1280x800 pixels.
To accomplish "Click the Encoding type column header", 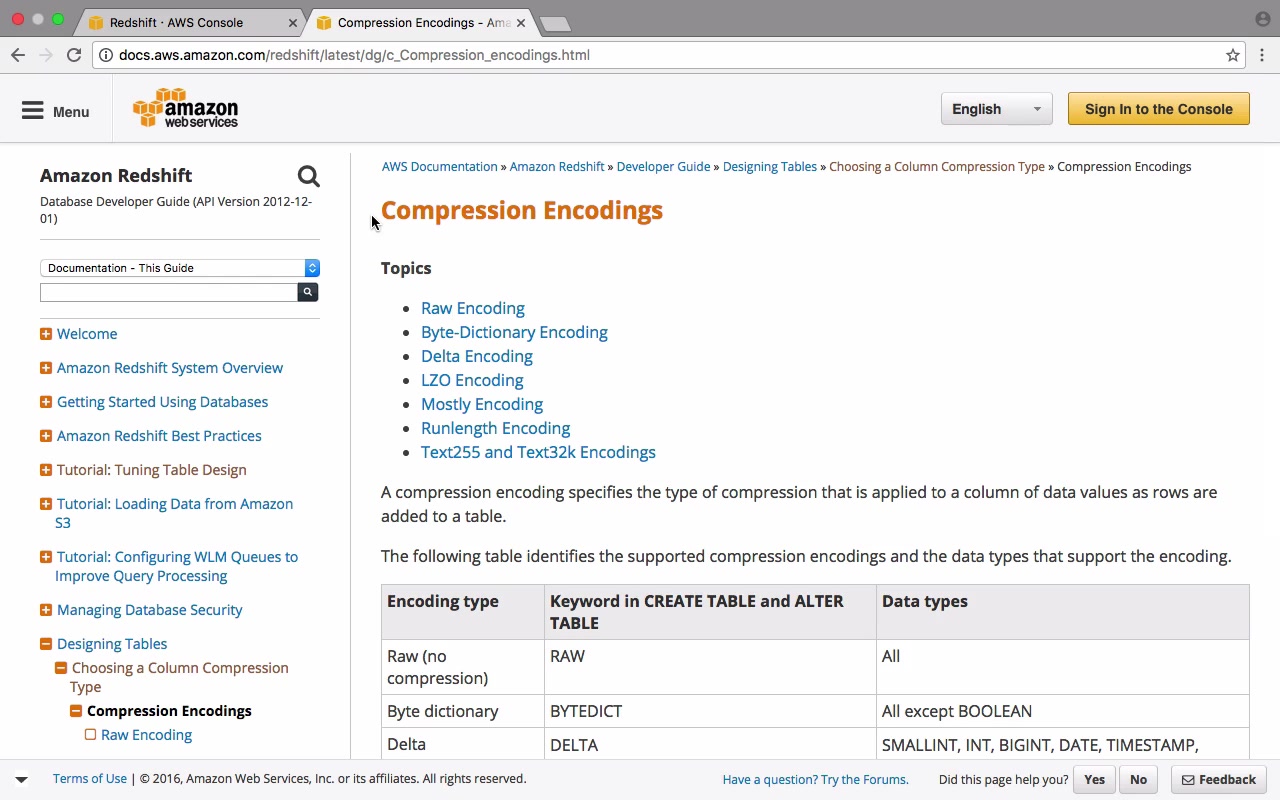I will tap(463, 612).
